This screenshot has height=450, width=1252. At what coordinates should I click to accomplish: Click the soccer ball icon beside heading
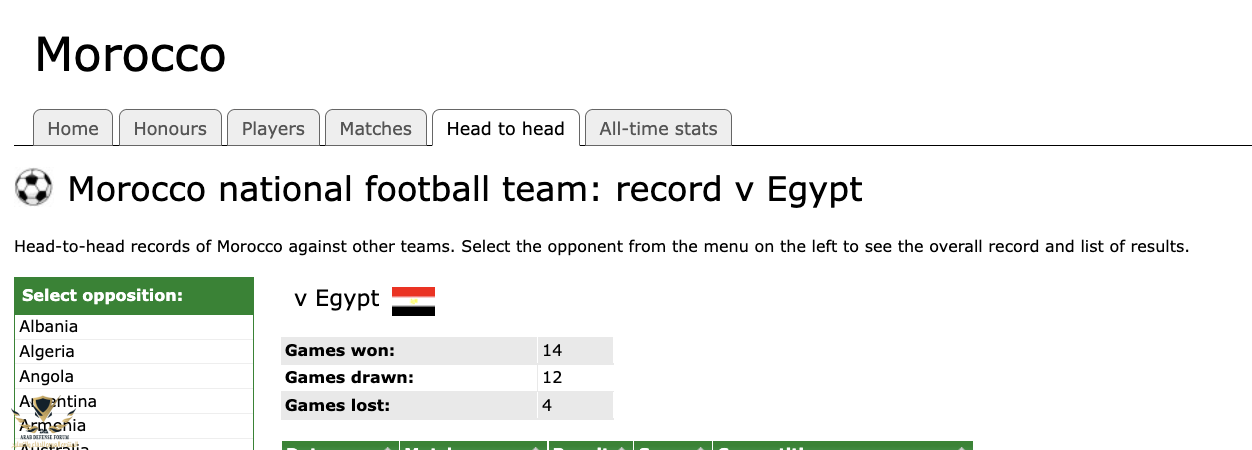click(x=34, y=188)
